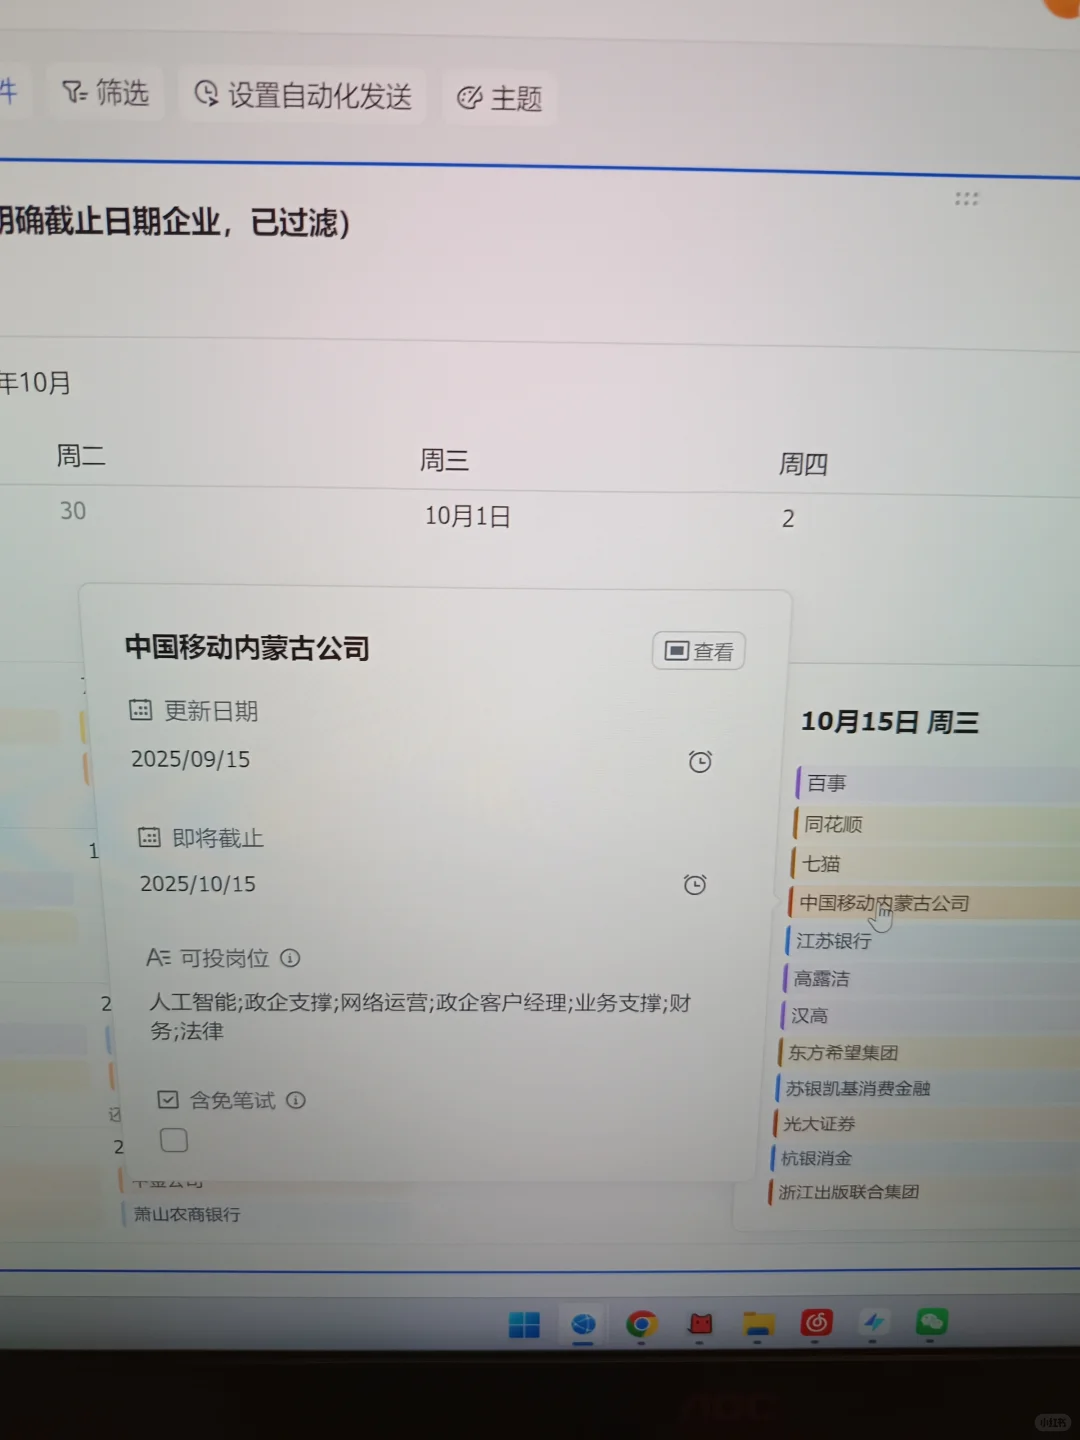
Task: Click the 10月1日 date cell
Action: pos(468,516)
